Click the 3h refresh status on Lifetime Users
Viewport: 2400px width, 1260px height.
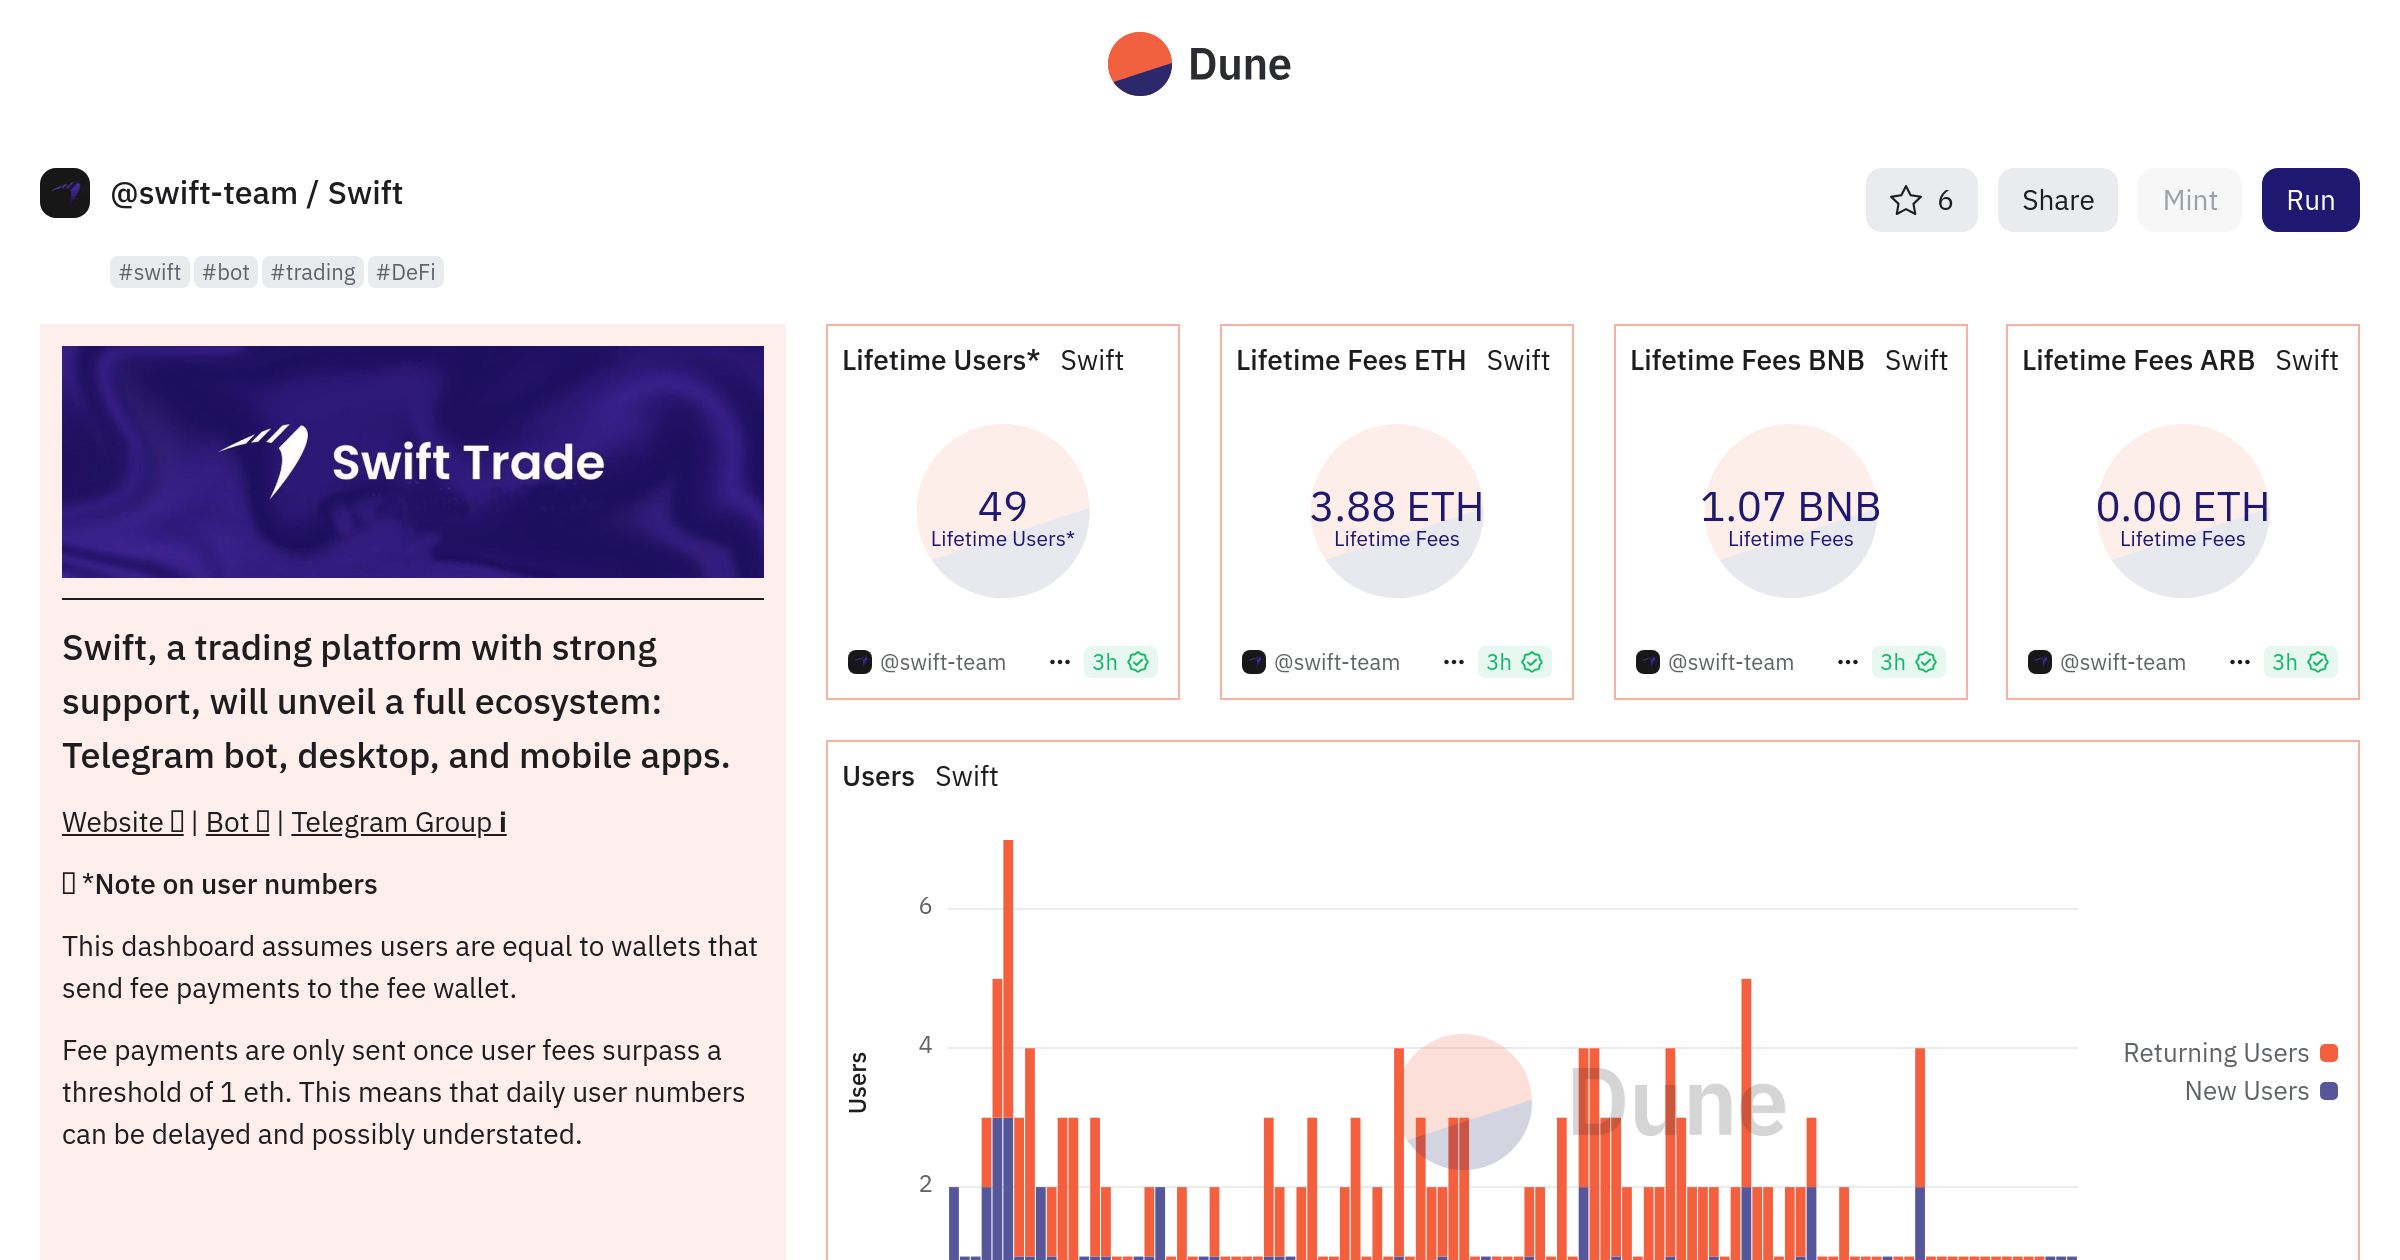pos(1120,662)
